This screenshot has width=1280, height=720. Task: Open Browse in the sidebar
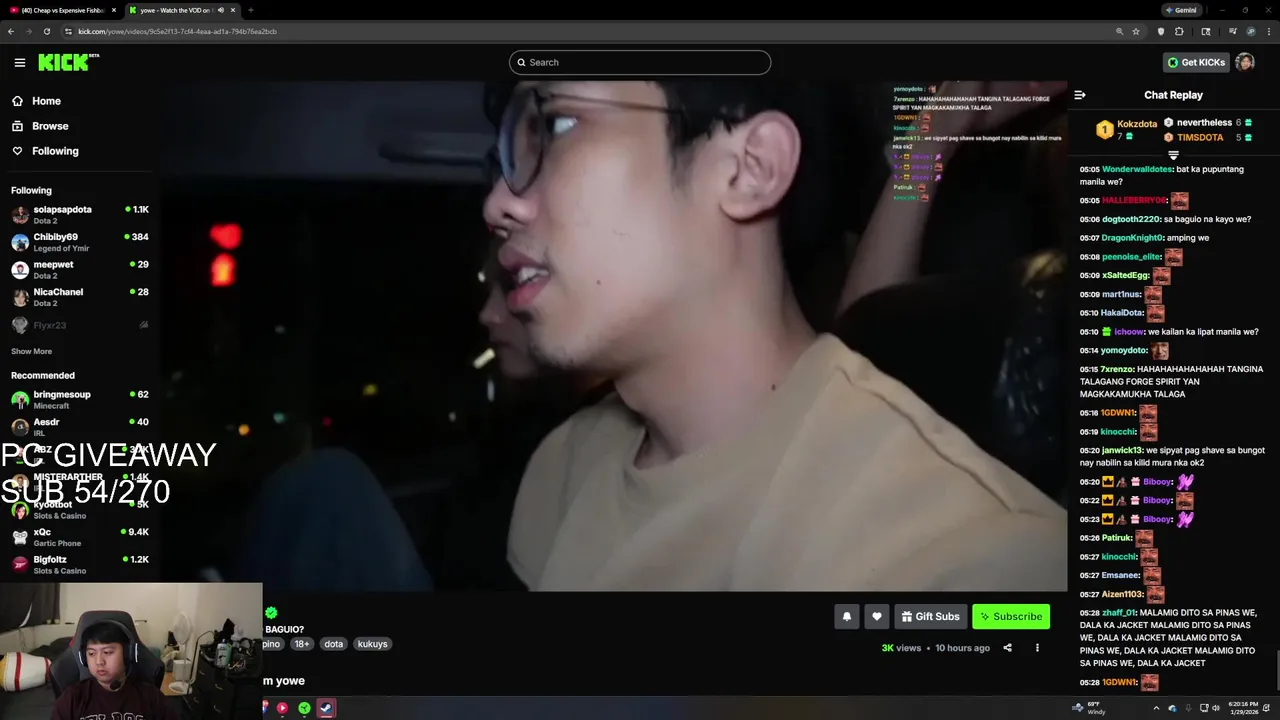tap(50, 126)
